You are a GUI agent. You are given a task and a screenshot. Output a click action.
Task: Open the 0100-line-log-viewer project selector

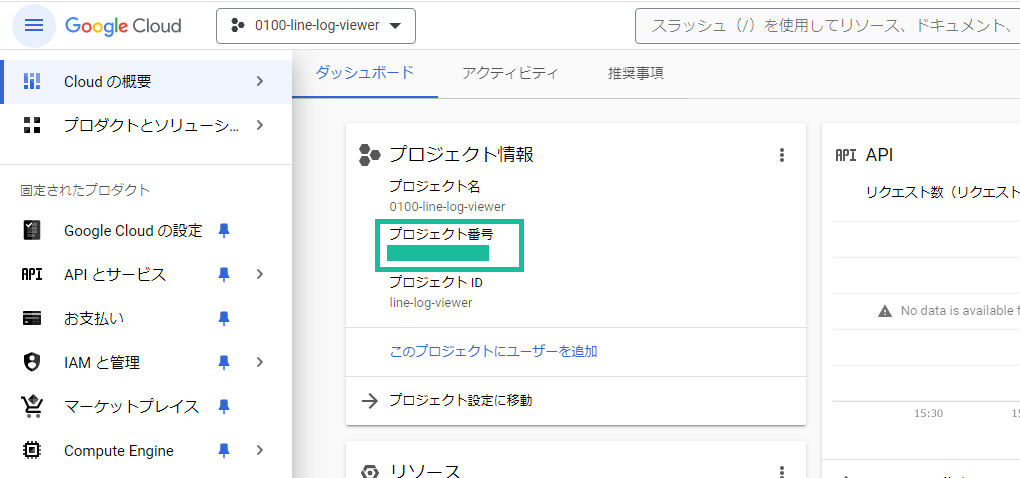pos(315,26)
